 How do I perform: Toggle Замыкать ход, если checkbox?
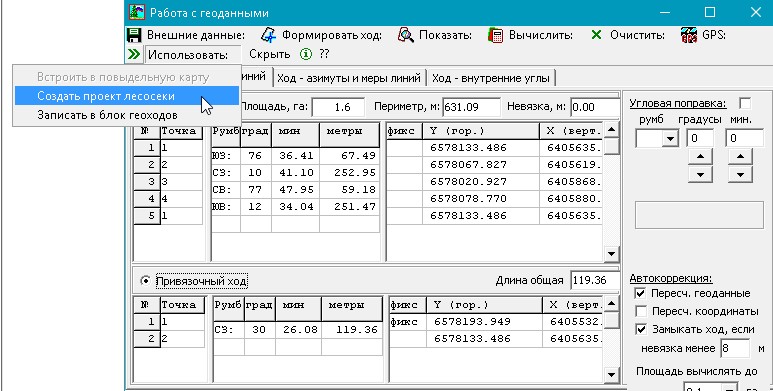(640, 329)
